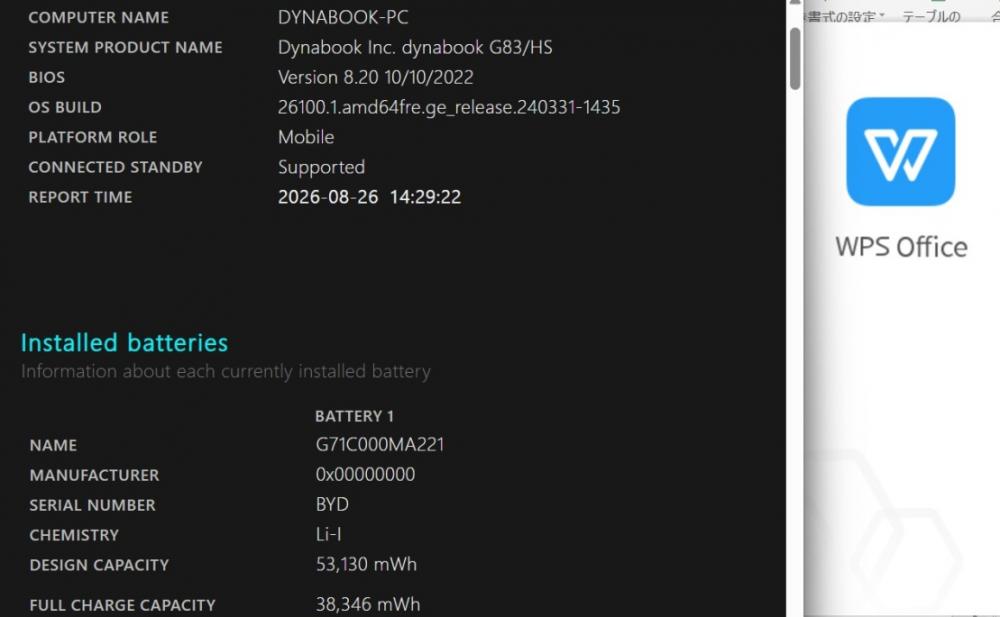Click the Platform Role Mobile value

point(305,137)
